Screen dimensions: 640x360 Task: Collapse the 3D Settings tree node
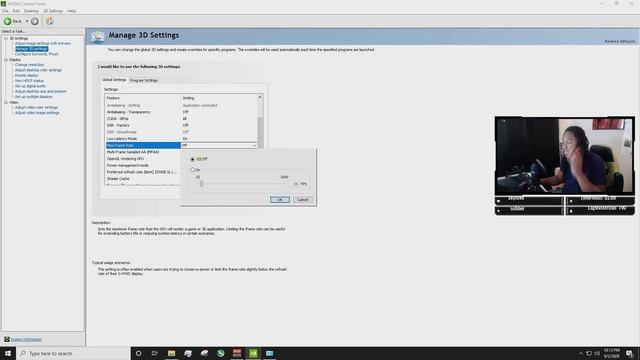click(x=6, y=38)
